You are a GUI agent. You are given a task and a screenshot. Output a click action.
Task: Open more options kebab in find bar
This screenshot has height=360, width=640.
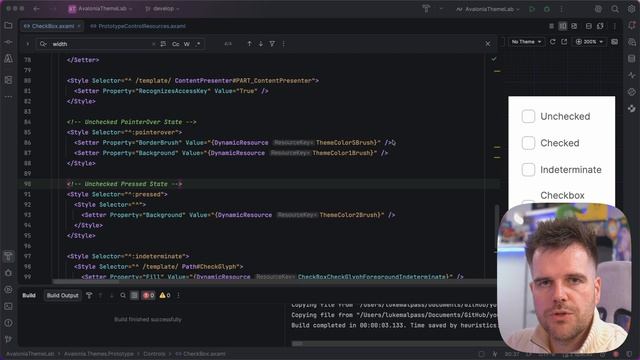284,44
